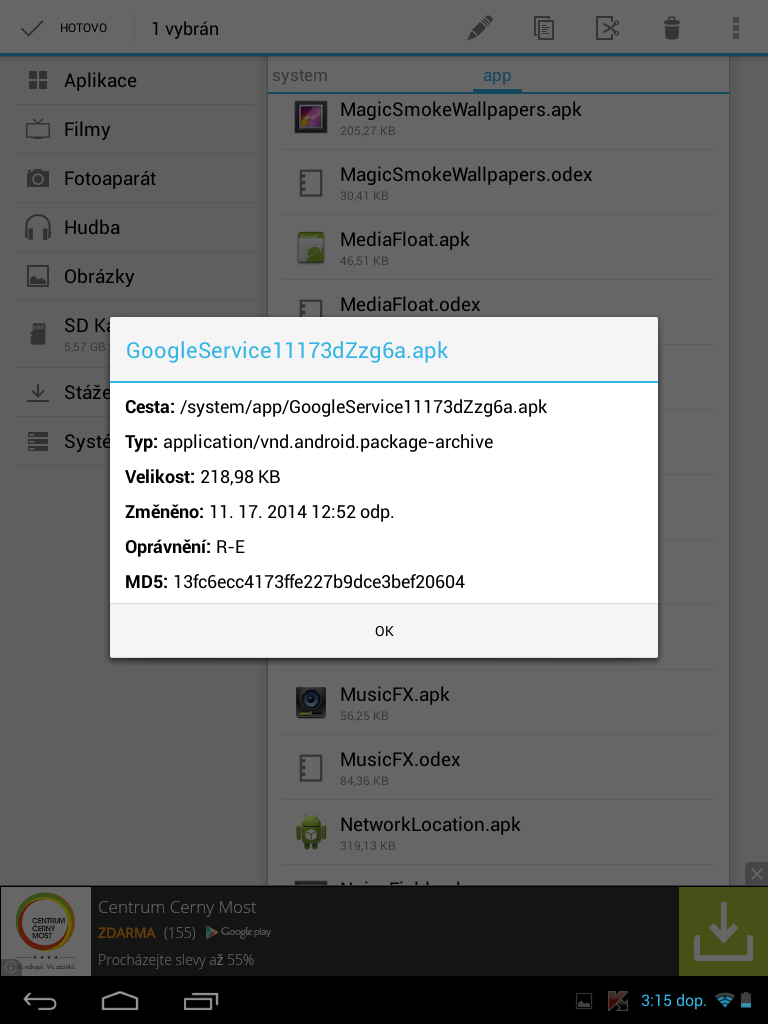Tap the NetworkLocation.apk list entry
This screenshot has width=768, height=1024.
430,832
